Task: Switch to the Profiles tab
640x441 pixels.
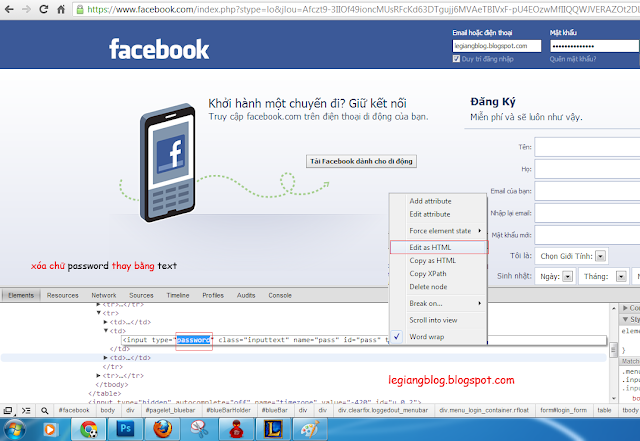Action: [213, 295]
